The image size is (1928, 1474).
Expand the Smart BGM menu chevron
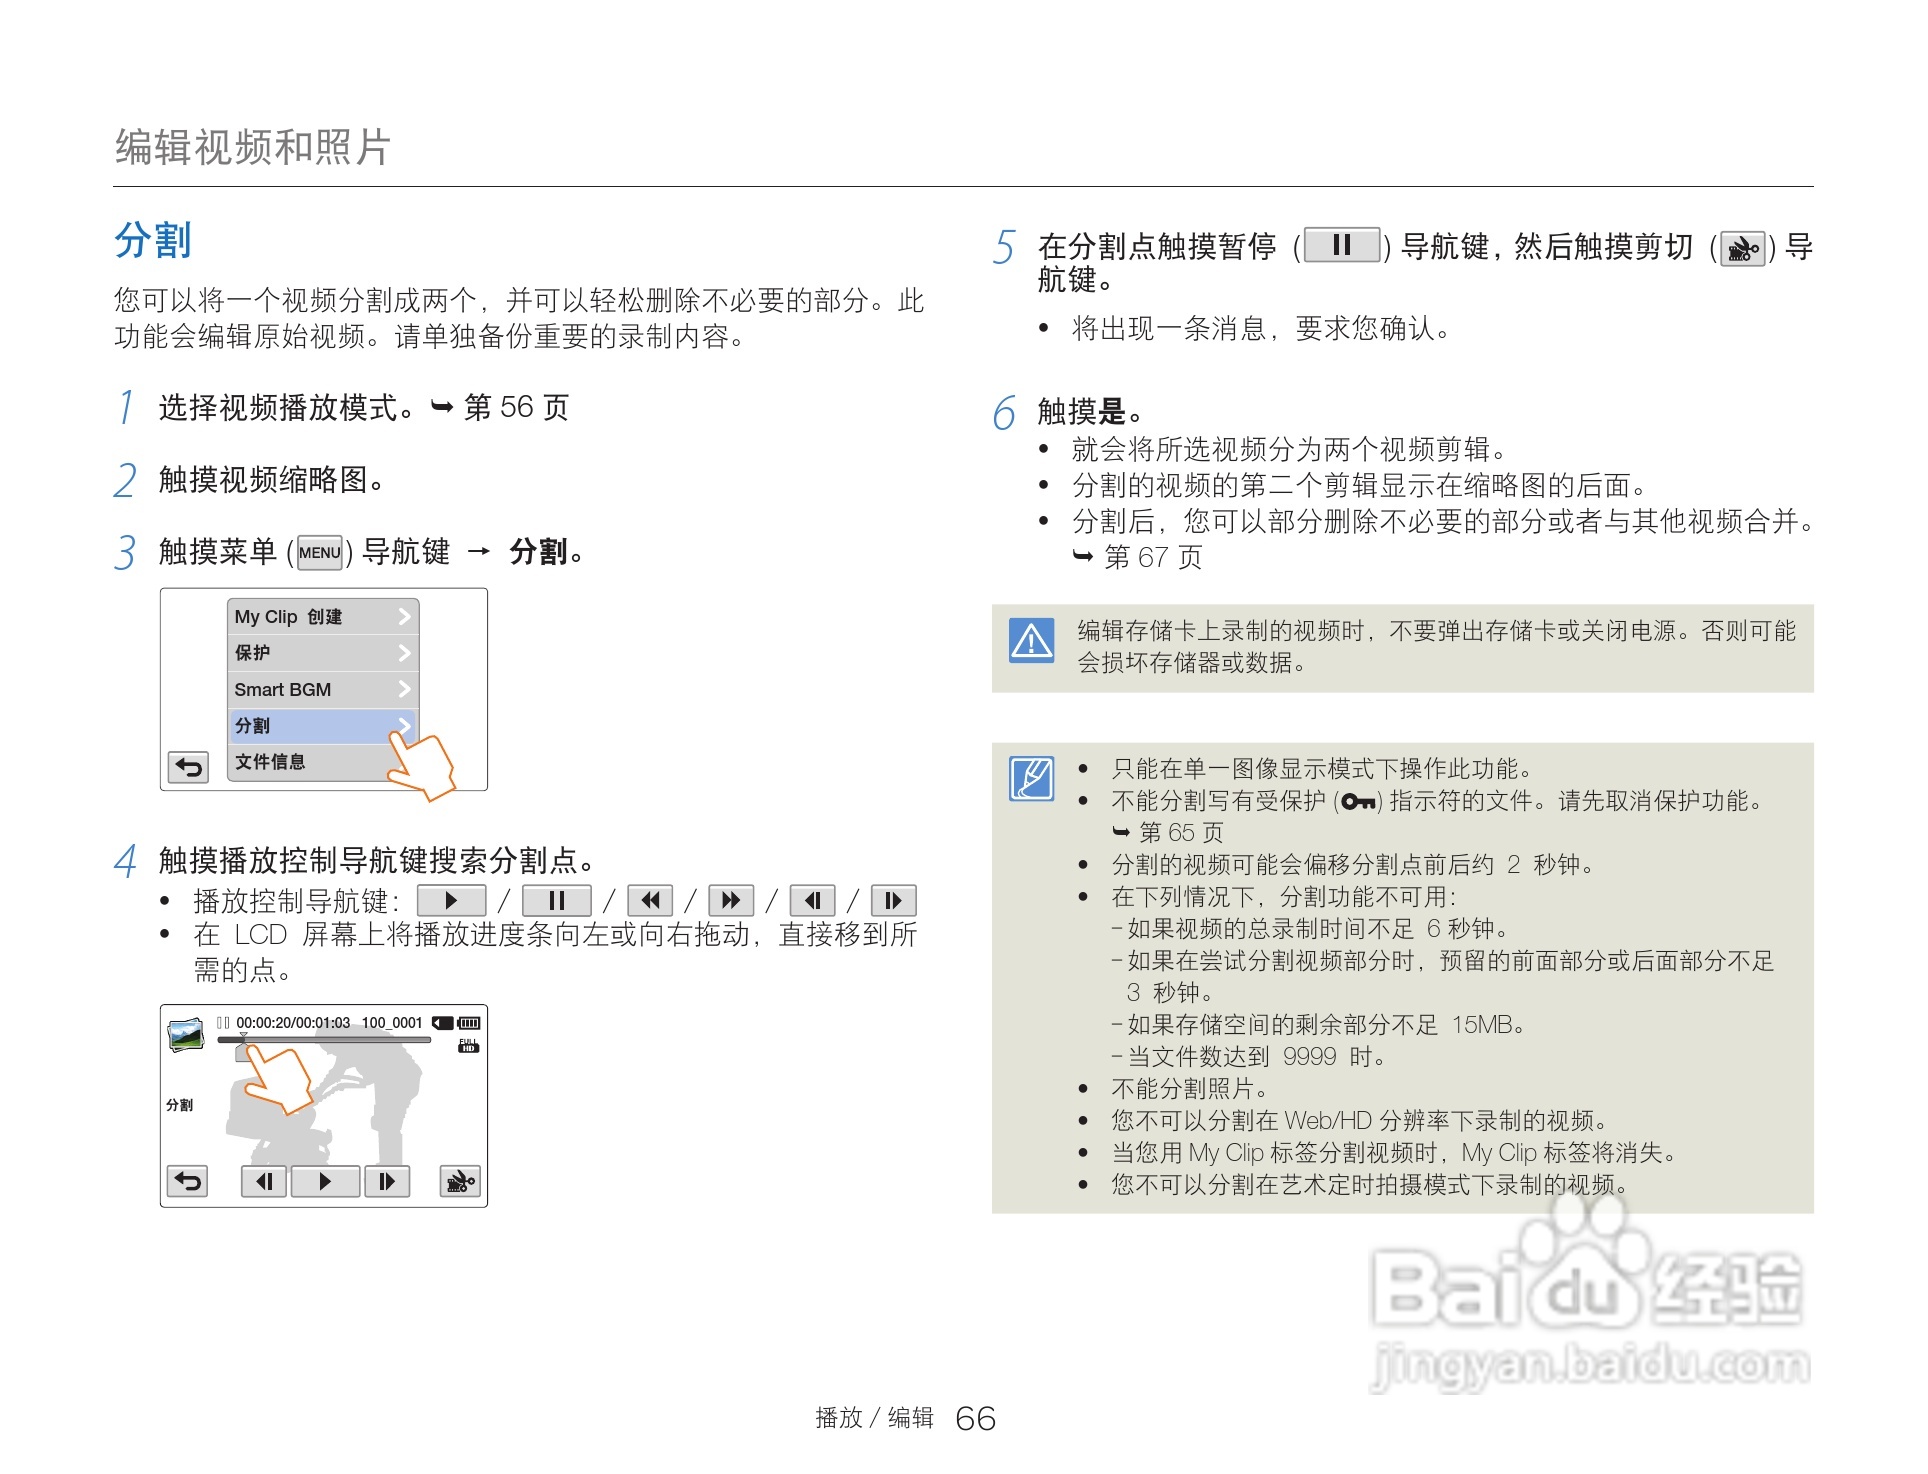pyautogui.click(x=405, y=690)
